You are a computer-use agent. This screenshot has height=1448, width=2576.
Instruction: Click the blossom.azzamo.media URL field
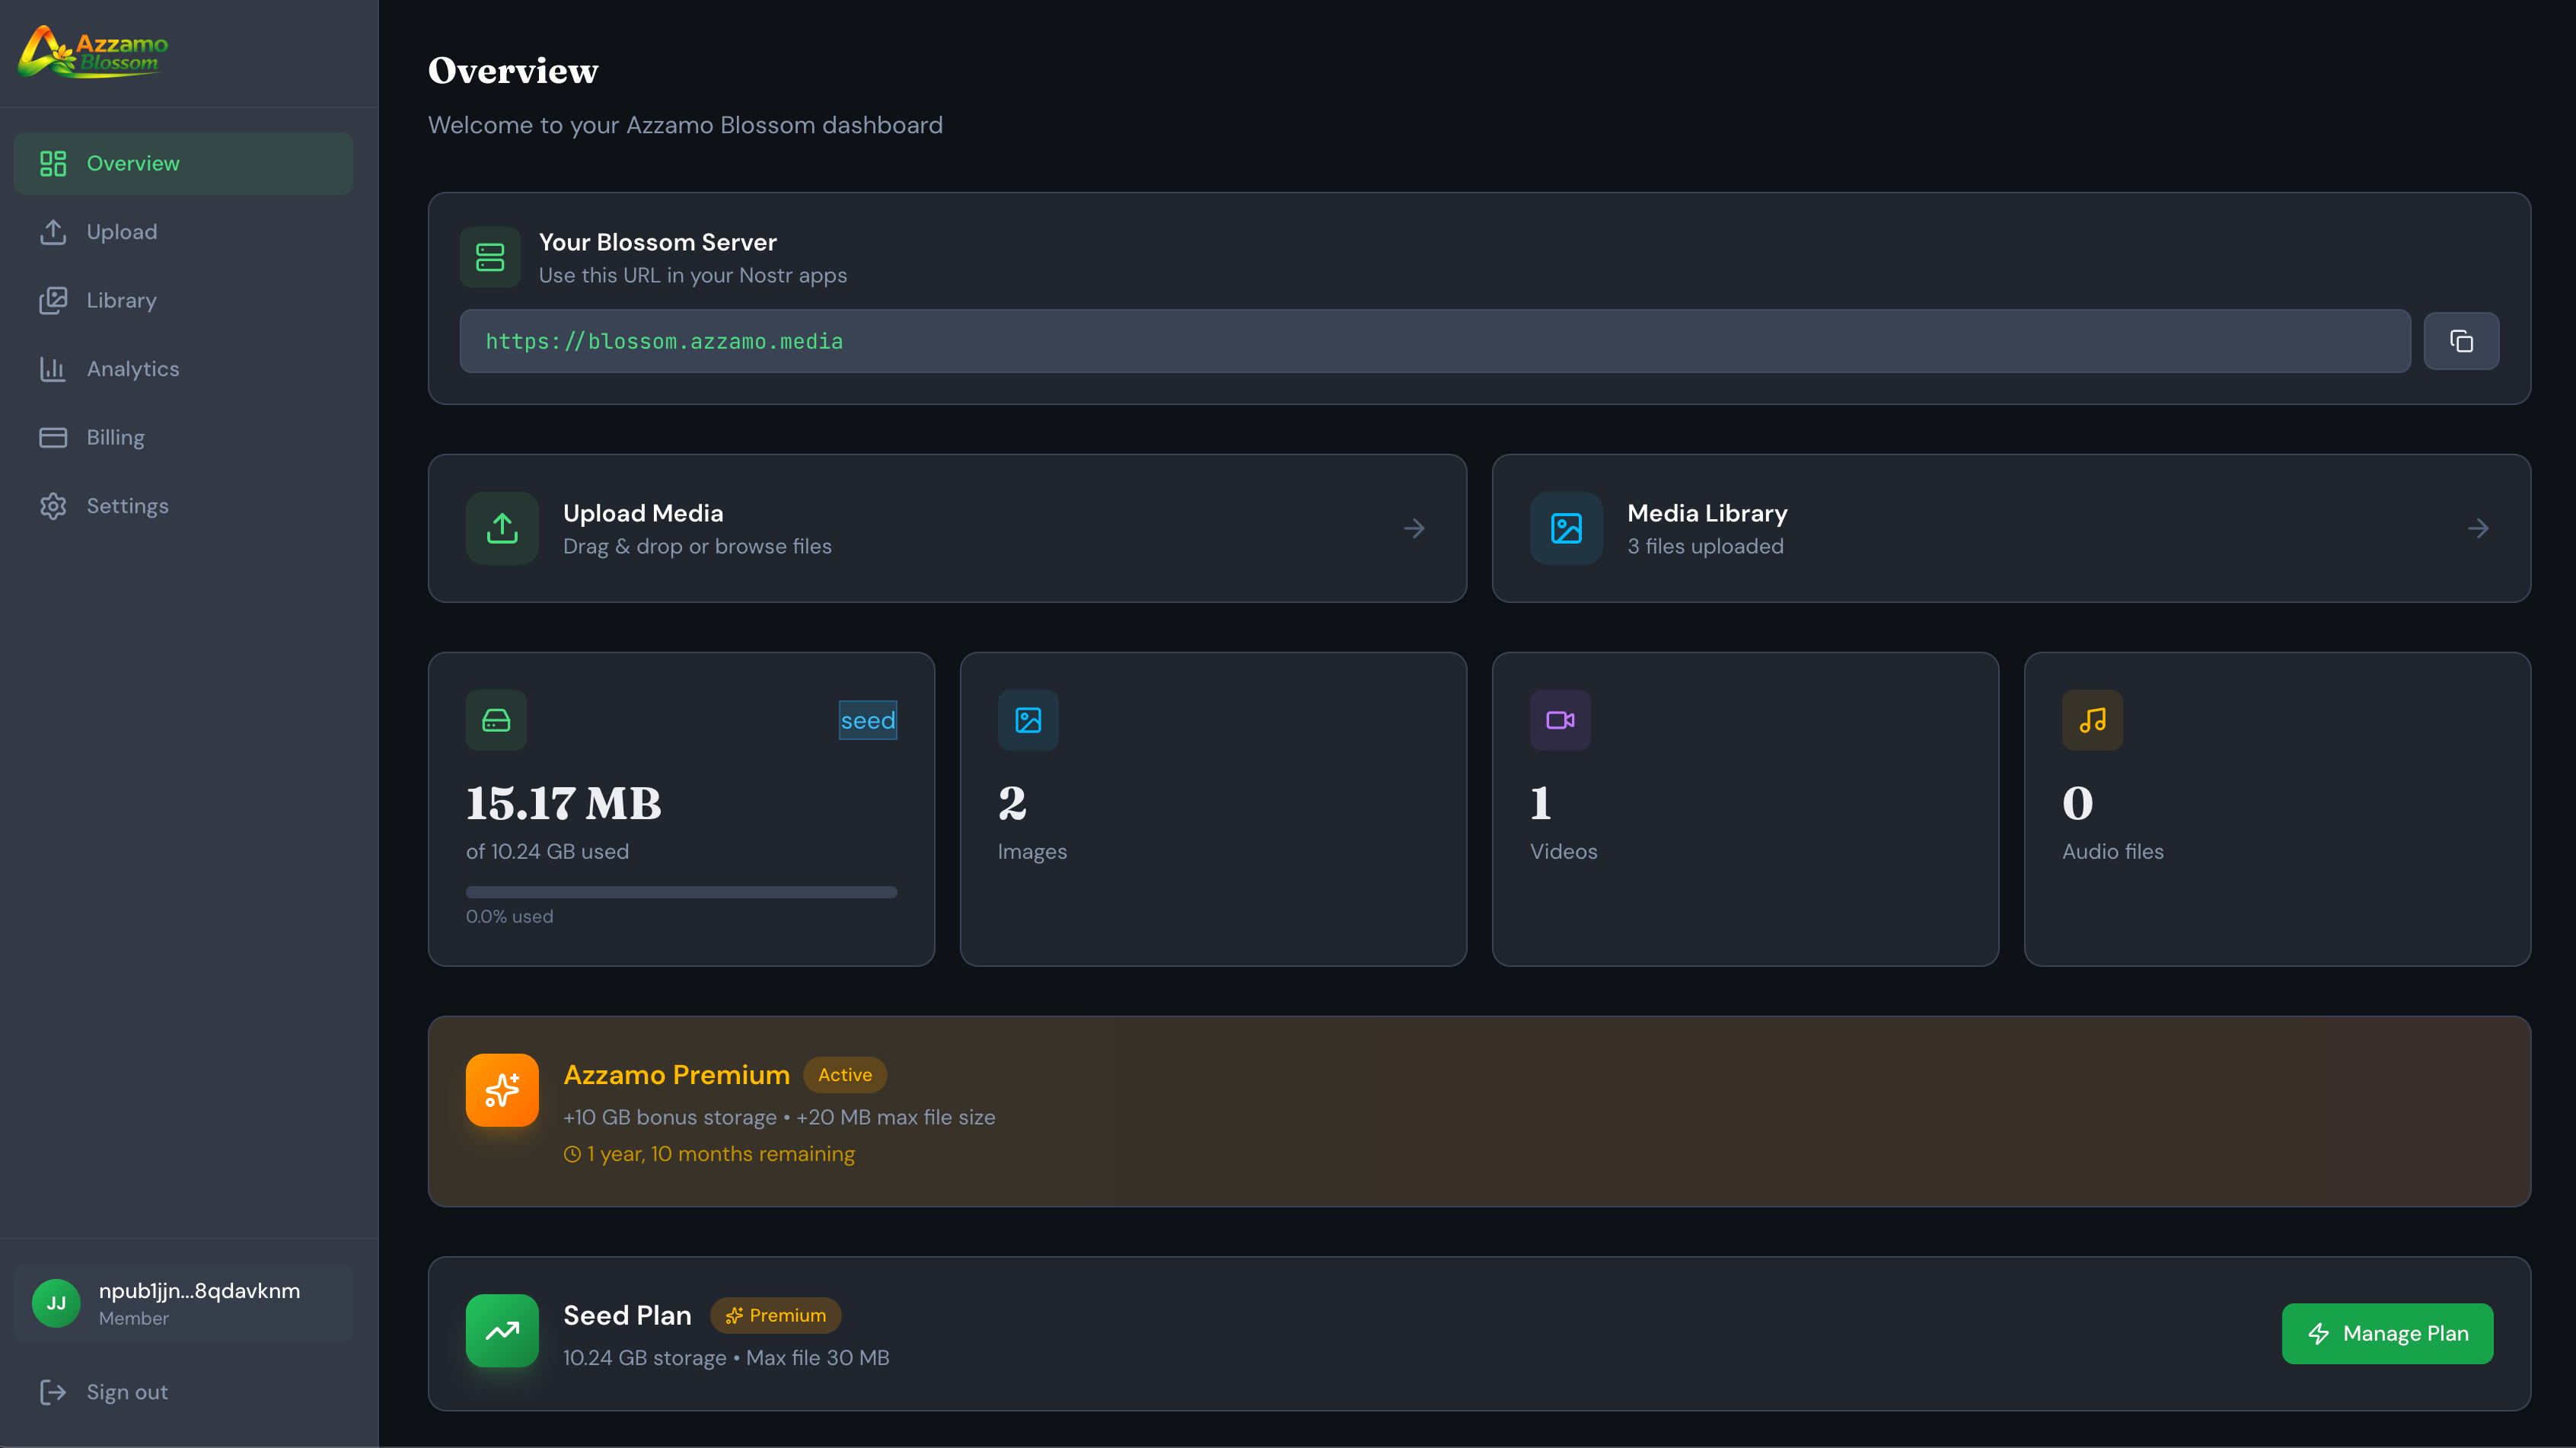coord(1434,342)
